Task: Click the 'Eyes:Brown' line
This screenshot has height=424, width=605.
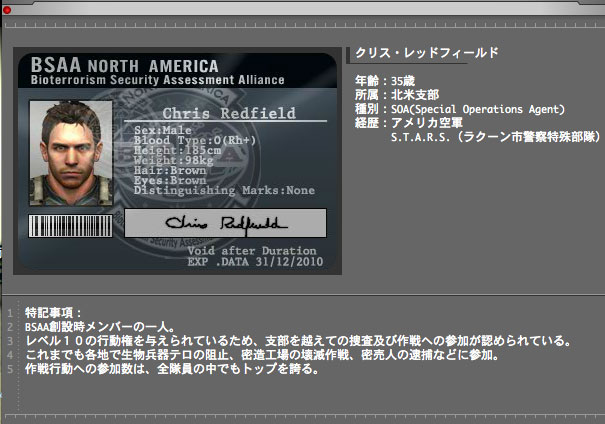Action: point(170,180)
